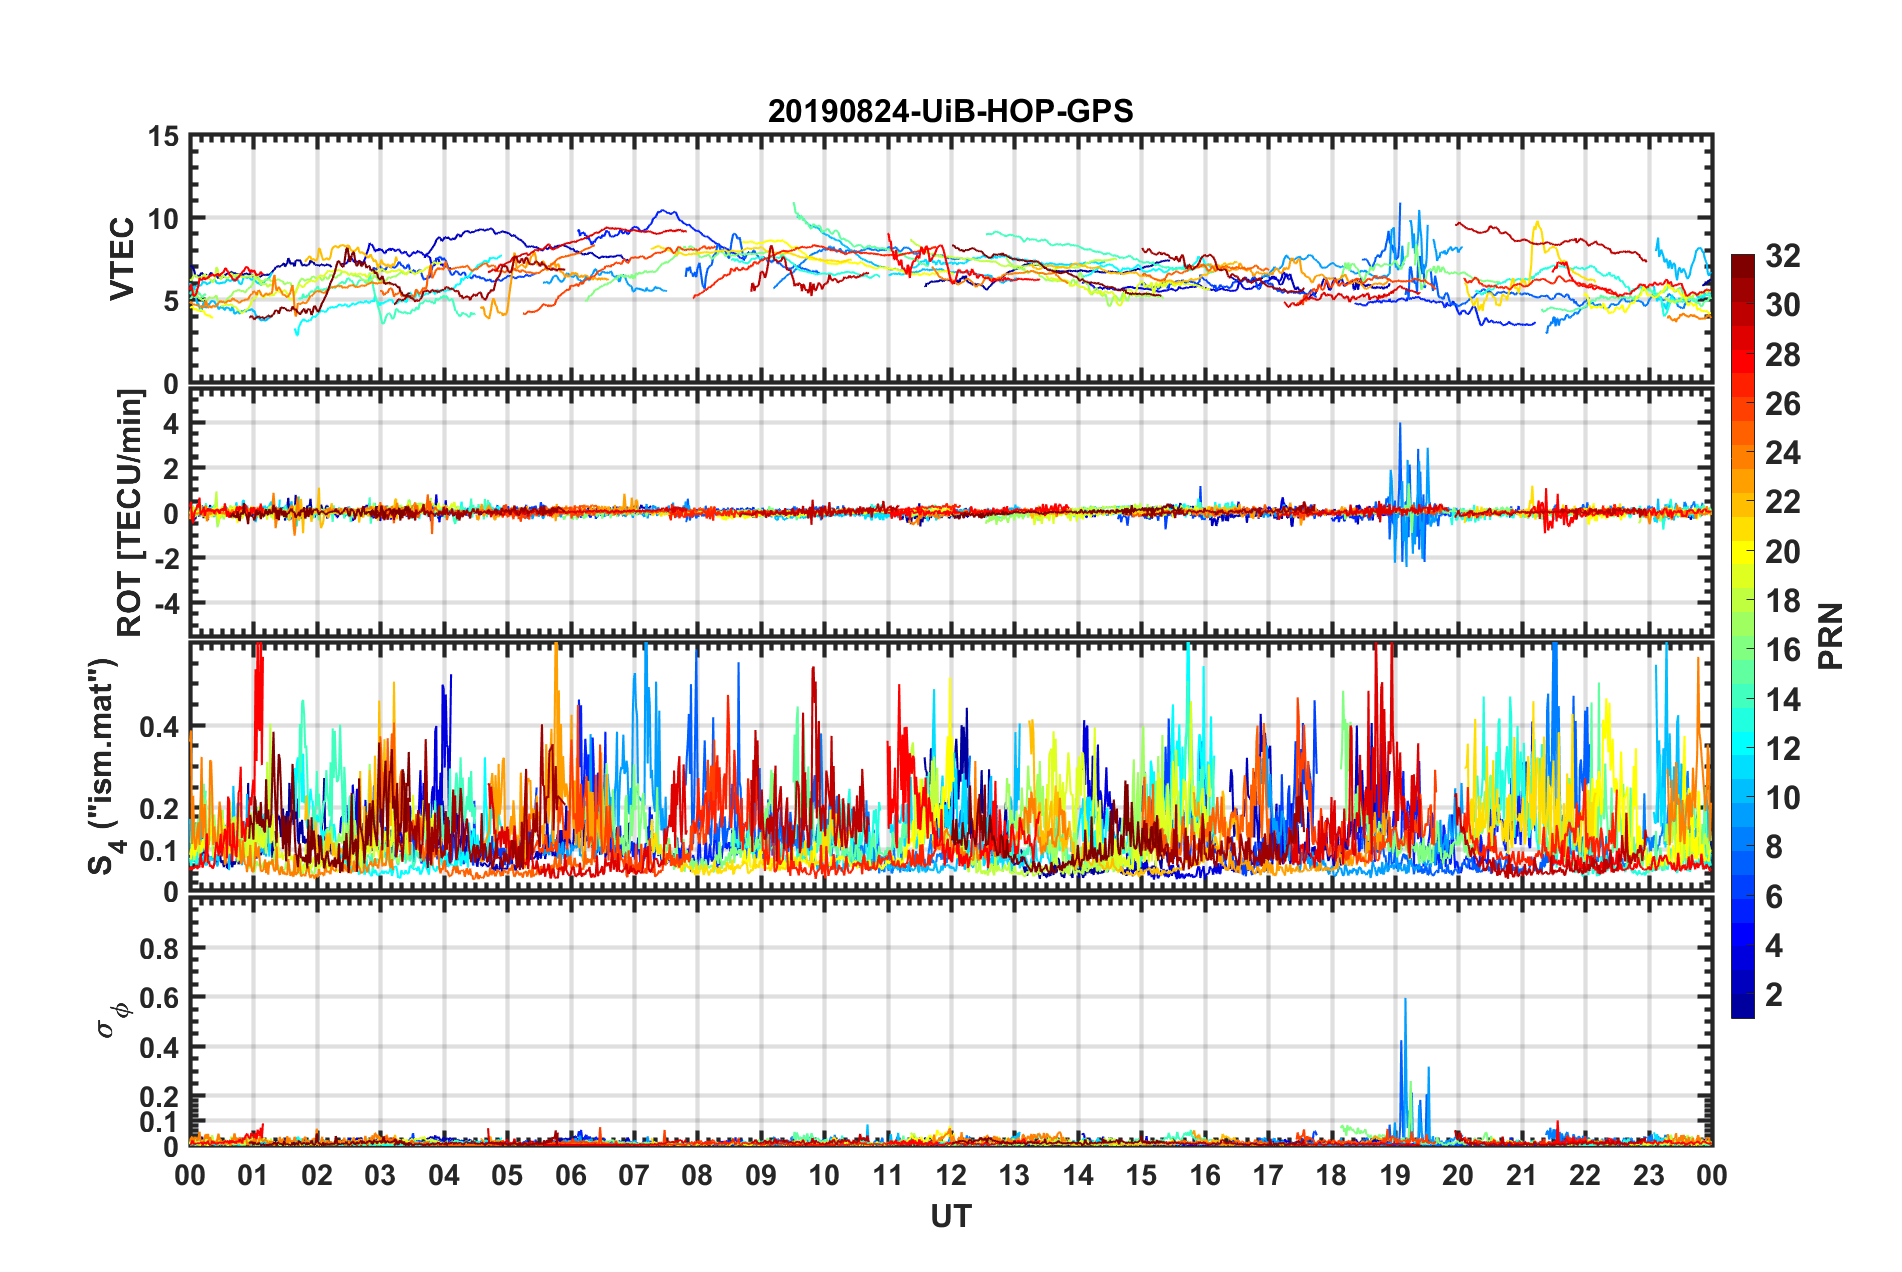The width and height of the screenshot is (1902, 1272).
Task: Click the 19 hour tick on UT axis
Action: (x=1394, y=1175)
